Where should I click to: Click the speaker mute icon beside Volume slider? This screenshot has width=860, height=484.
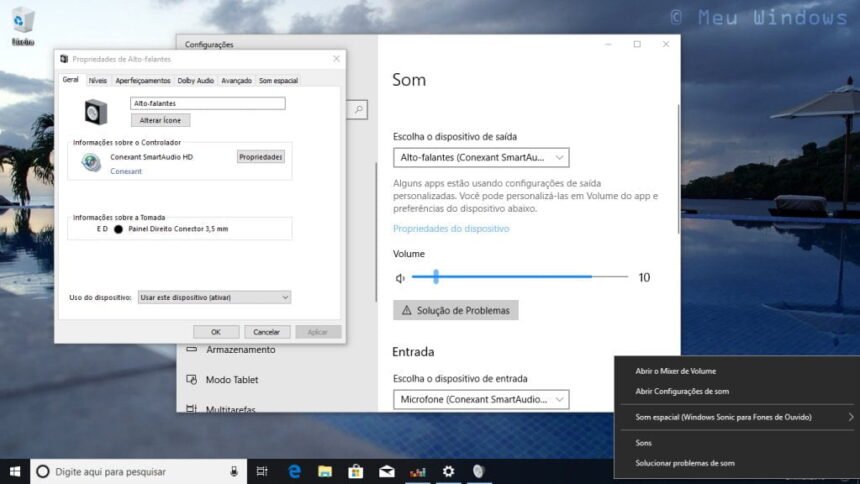coord(400,278)
